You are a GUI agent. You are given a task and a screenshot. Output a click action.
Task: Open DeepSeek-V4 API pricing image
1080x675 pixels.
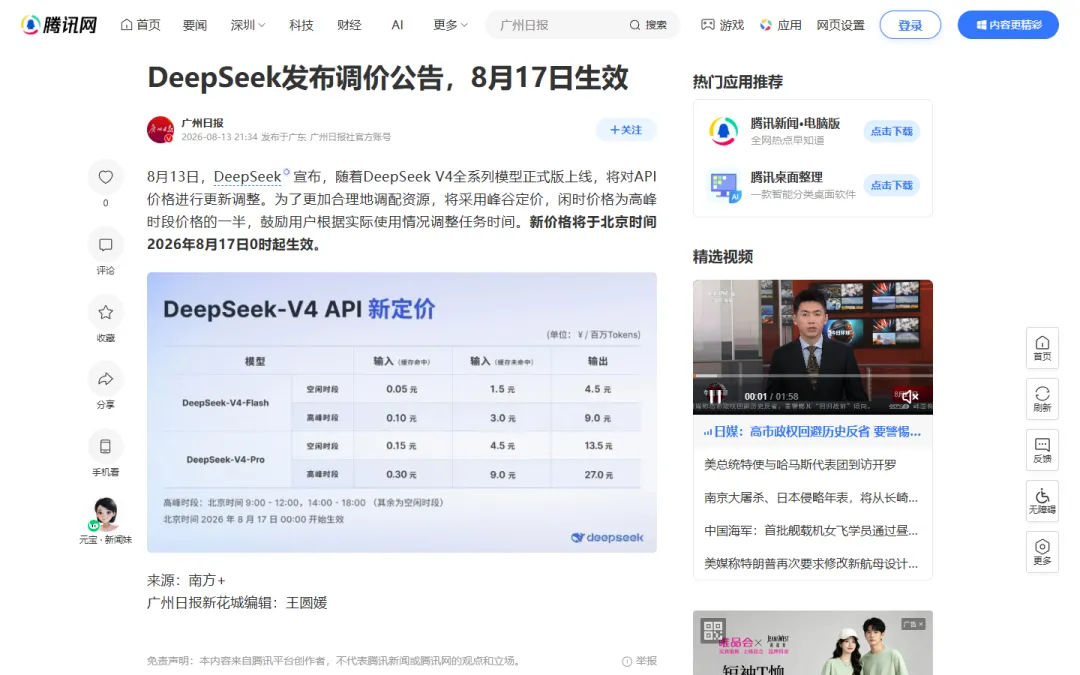(402, 412)
